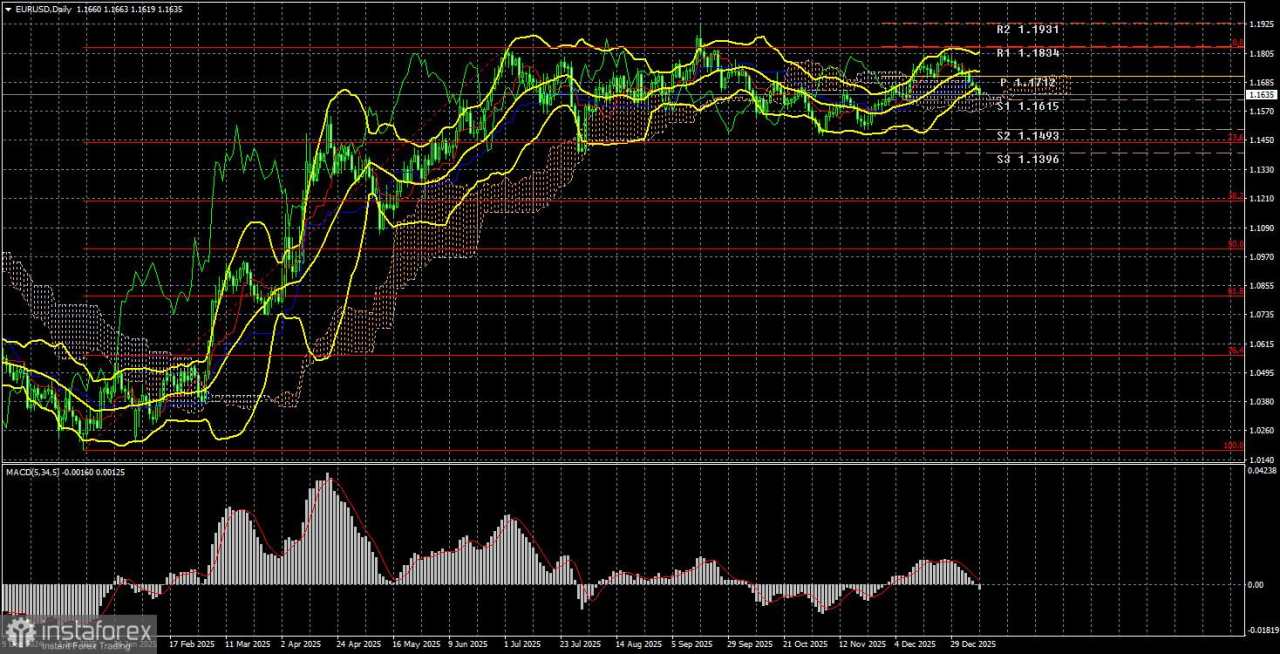
Task: Select the S2 1.1493 support marker
Action: pos(1027,135)
